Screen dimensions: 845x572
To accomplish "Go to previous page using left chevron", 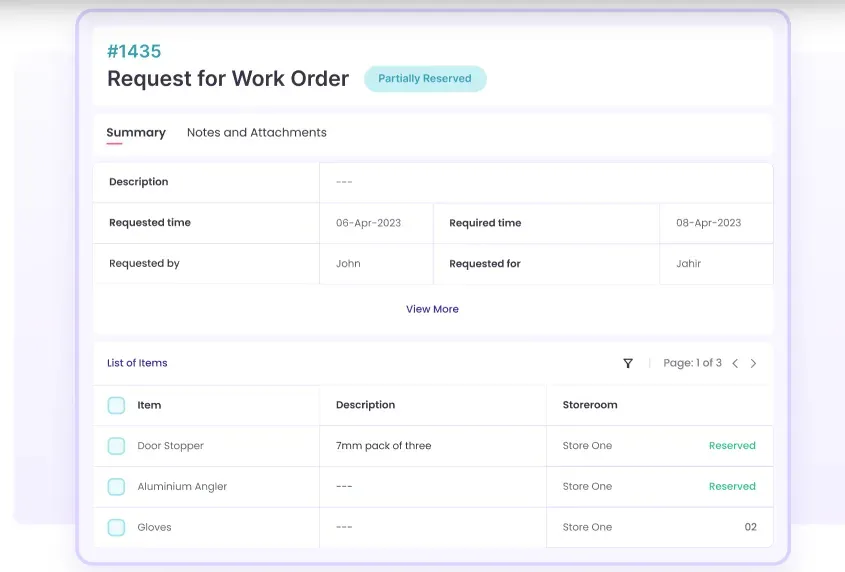I will tap(735, 363).
